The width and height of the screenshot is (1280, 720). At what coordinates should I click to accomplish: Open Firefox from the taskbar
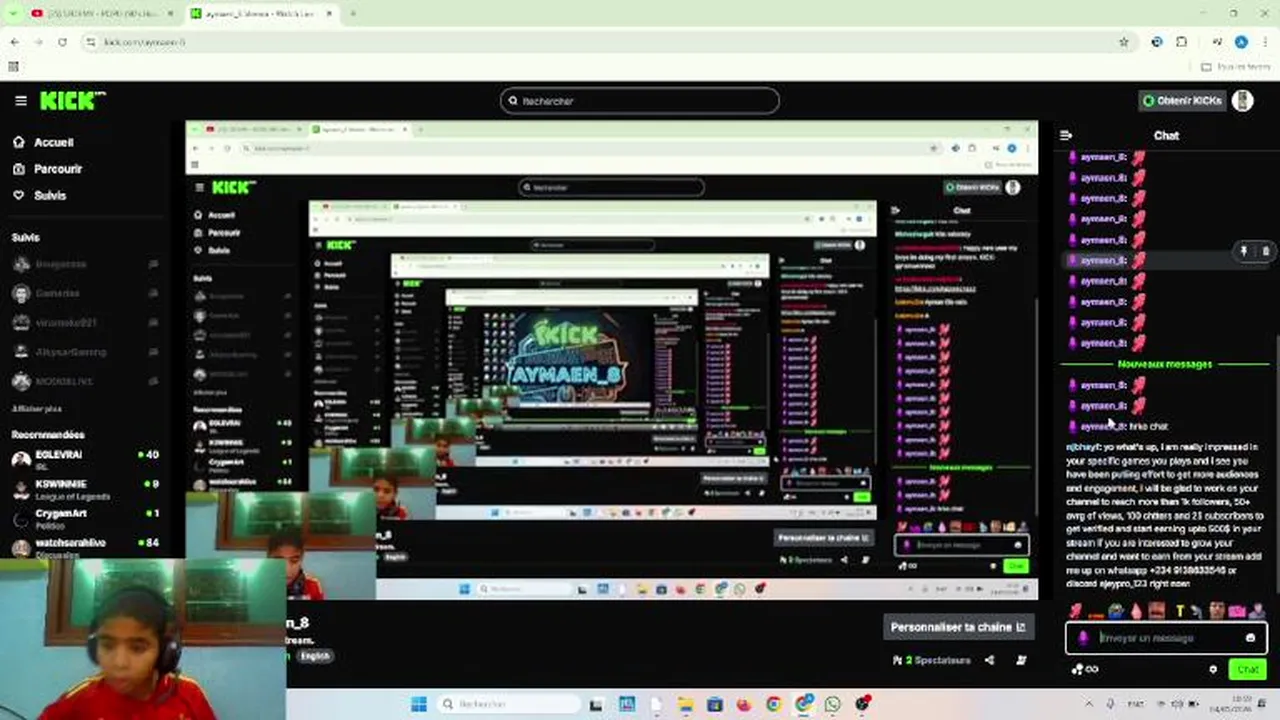click(744, 704)
